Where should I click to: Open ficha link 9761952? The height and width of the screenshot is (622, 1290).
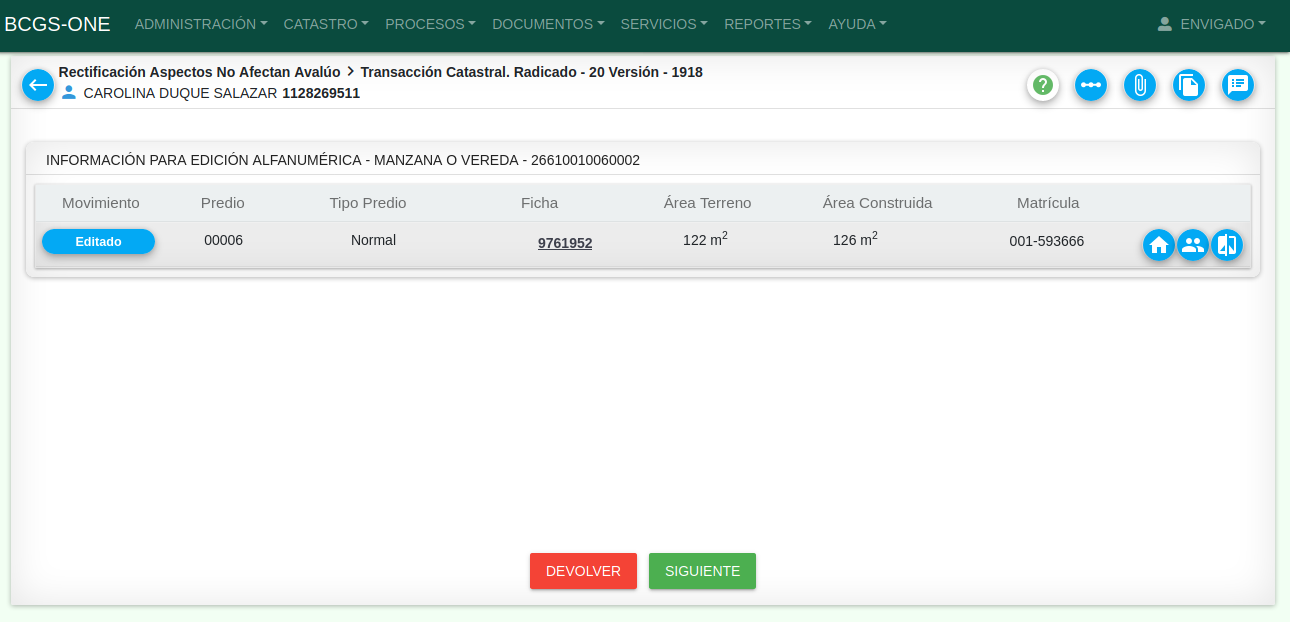point(565,243)
